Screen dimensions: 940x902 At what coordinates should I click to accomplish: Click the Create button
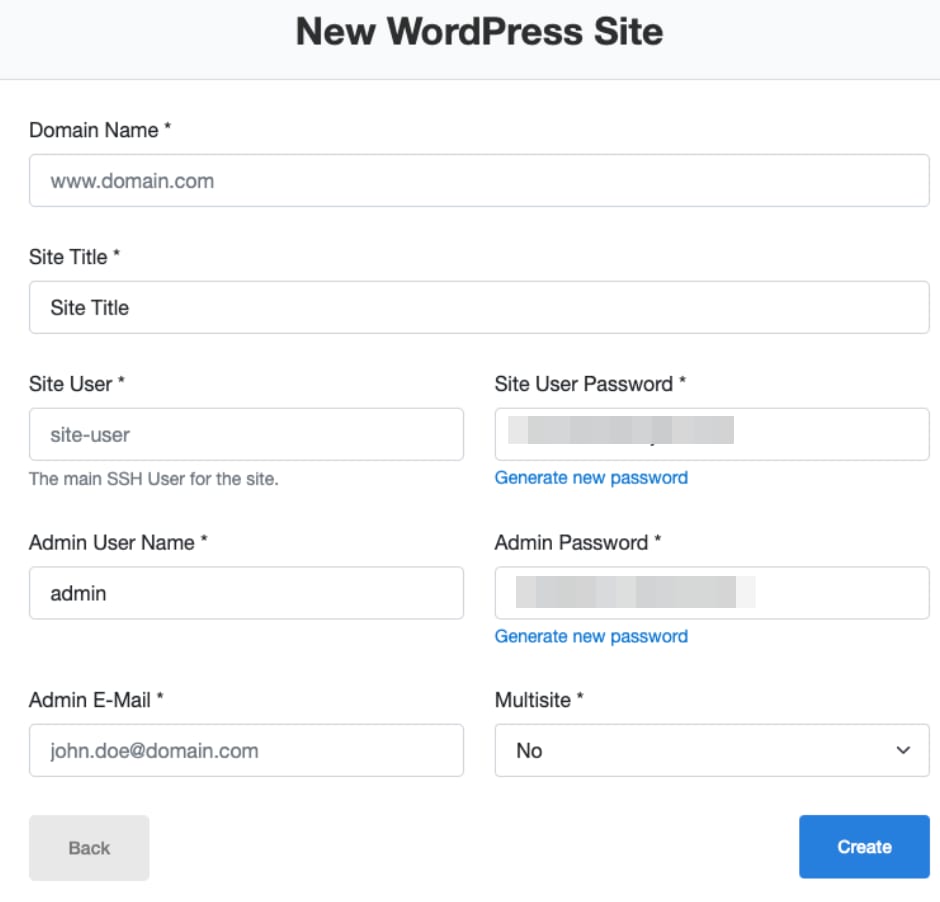tap(863, 846)
